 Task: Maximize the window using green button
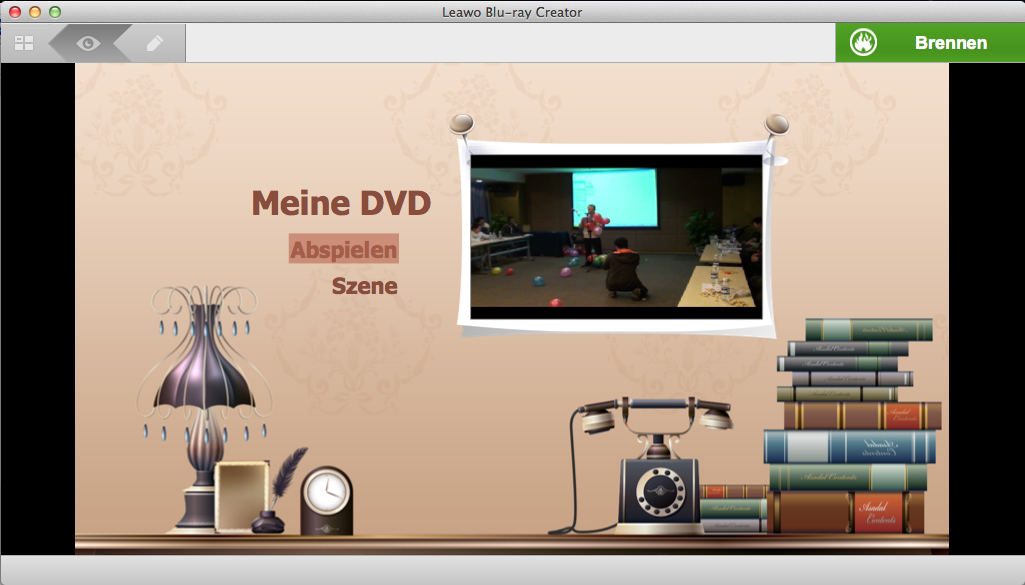tap(55, 12)
